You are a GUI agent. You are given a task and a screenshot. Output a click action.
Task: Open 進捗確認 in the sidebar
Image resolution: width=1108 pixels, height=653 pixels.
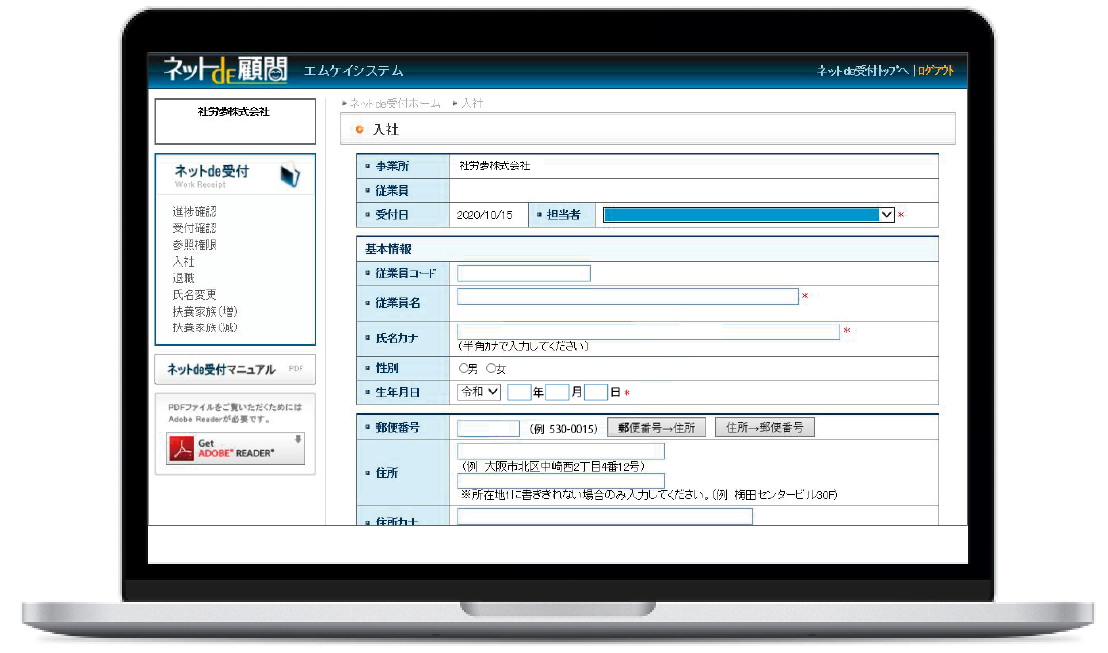[194, 211]
